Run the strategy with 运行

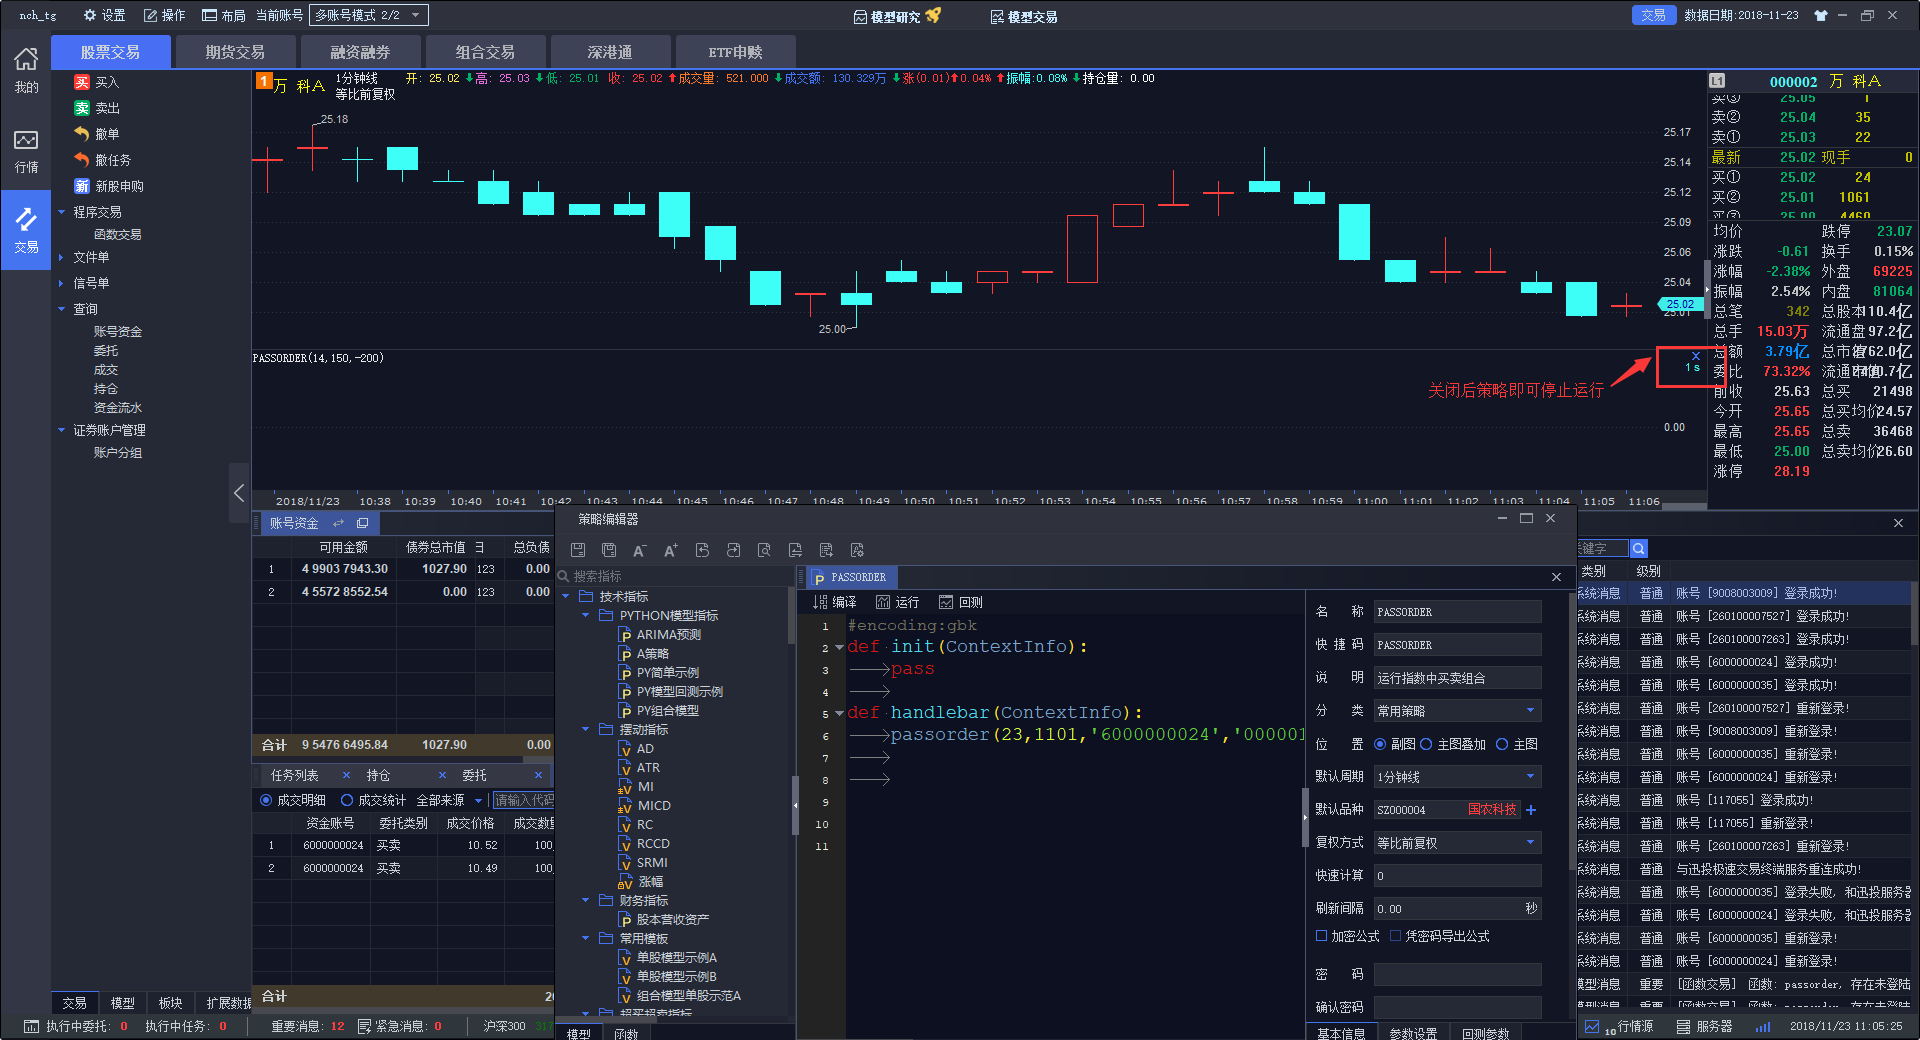click(x=897, y=602)
